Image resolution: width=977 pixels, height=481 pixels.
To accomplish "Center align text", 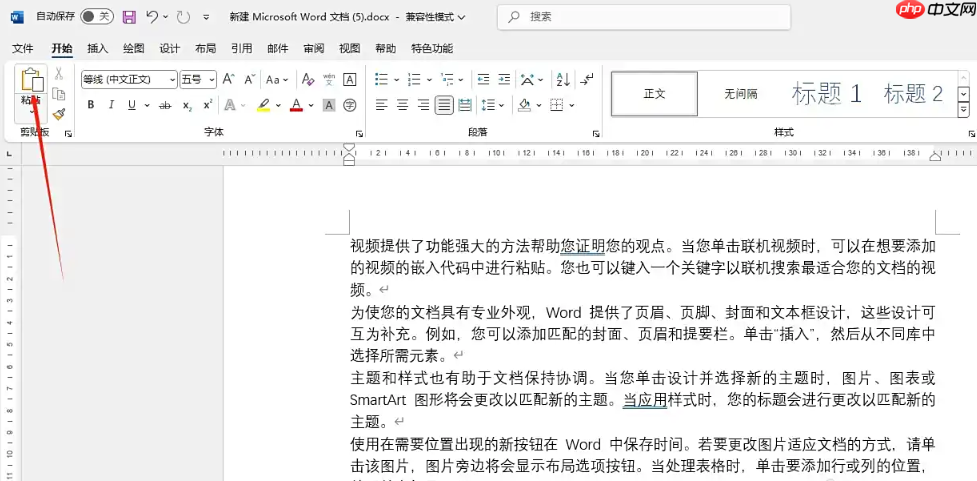I will (x=403, y=105).
